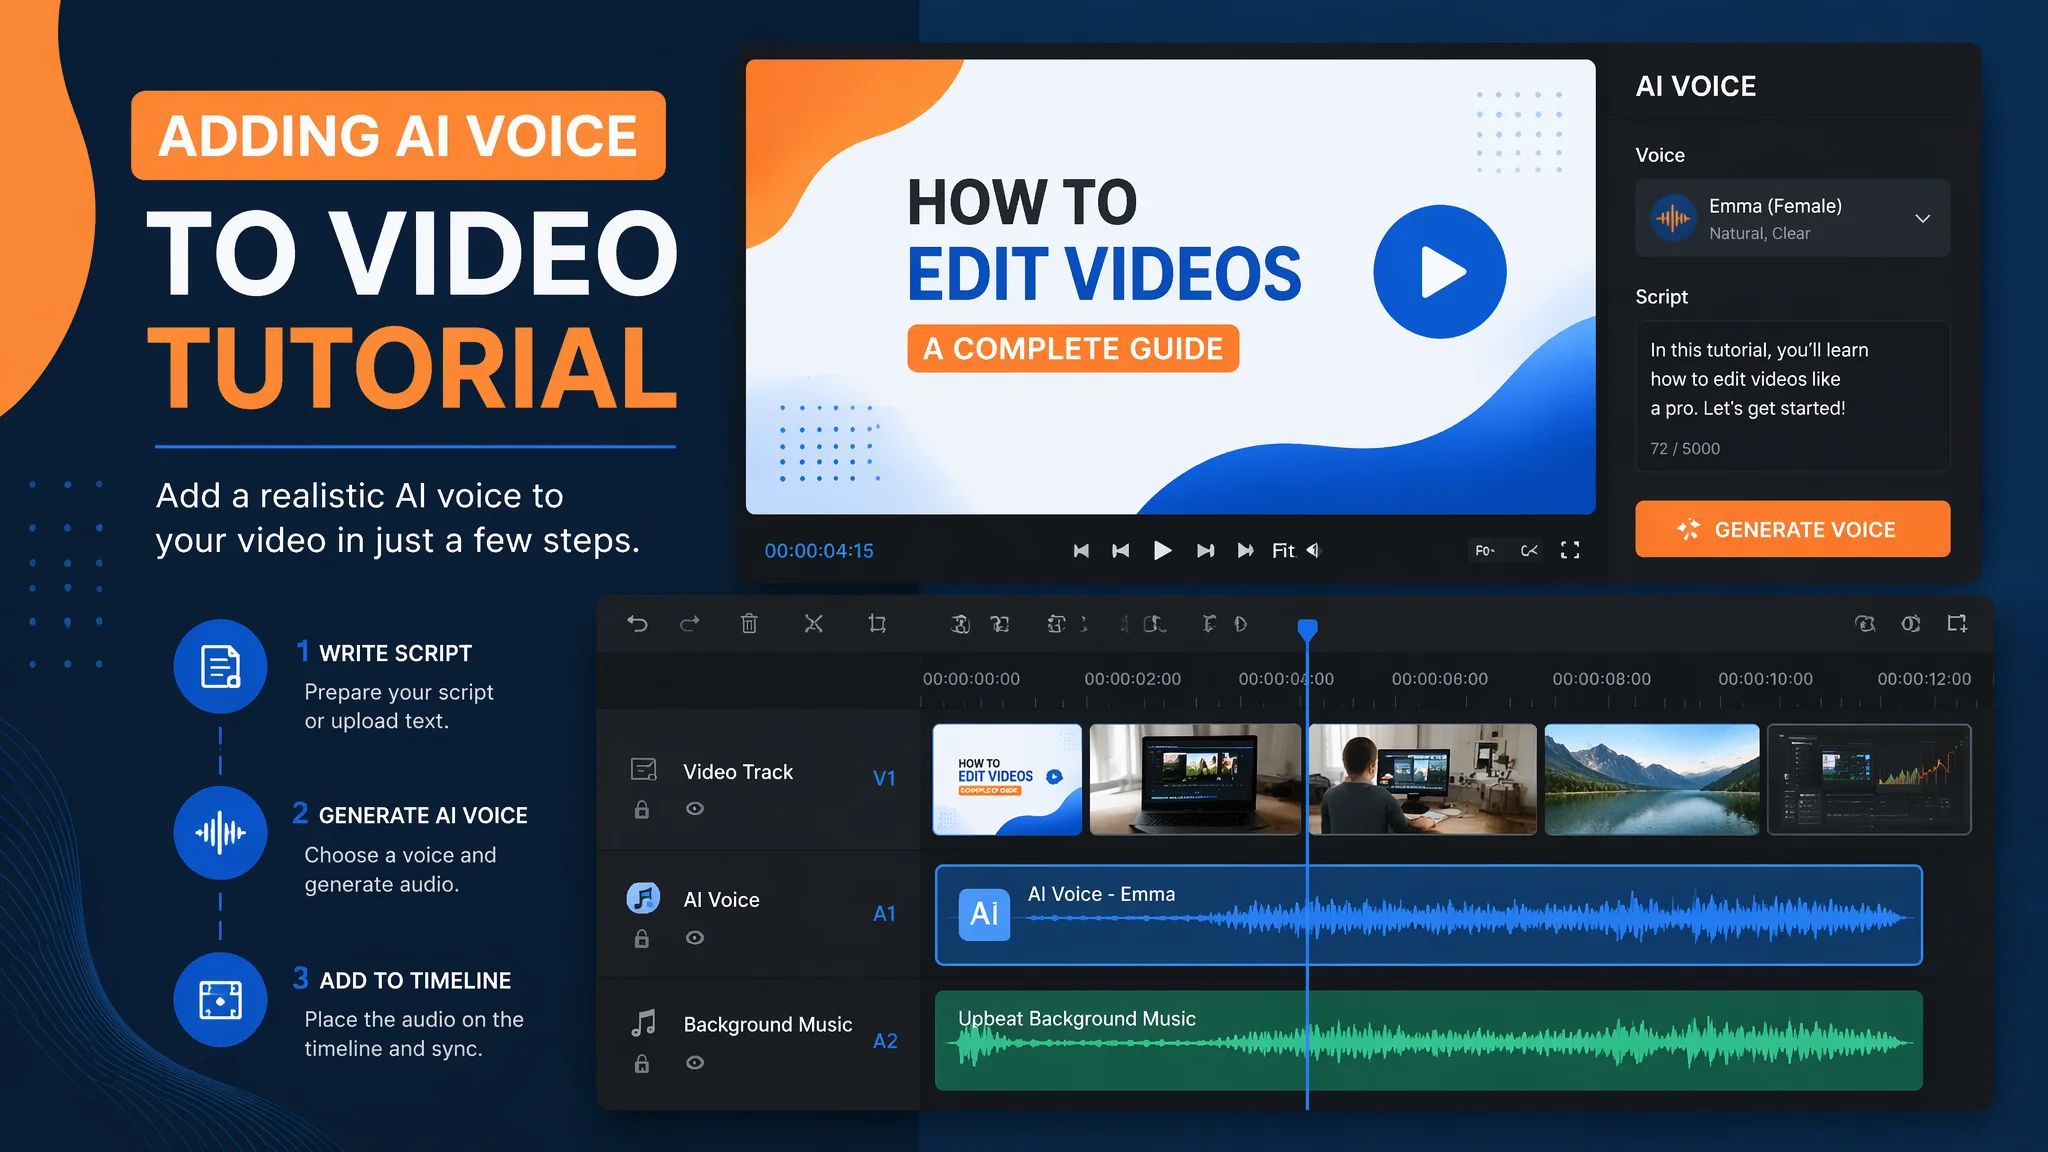Screen dimensions: 2048x1152
Task: Click the 00:00:04:15 timecode display
Action: pyautogui.click(x=819, y=551)
